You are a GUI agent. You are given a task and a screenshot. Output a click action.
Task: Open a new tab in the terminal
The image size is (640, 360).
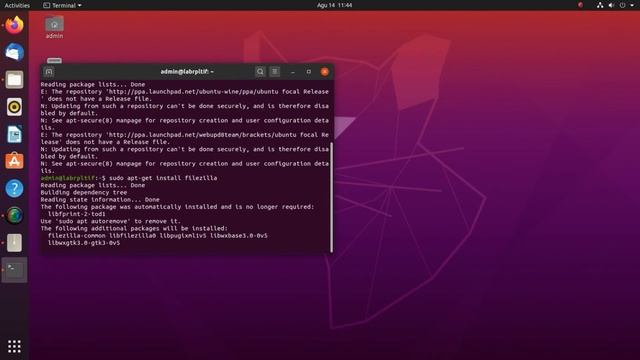[49, 72]
